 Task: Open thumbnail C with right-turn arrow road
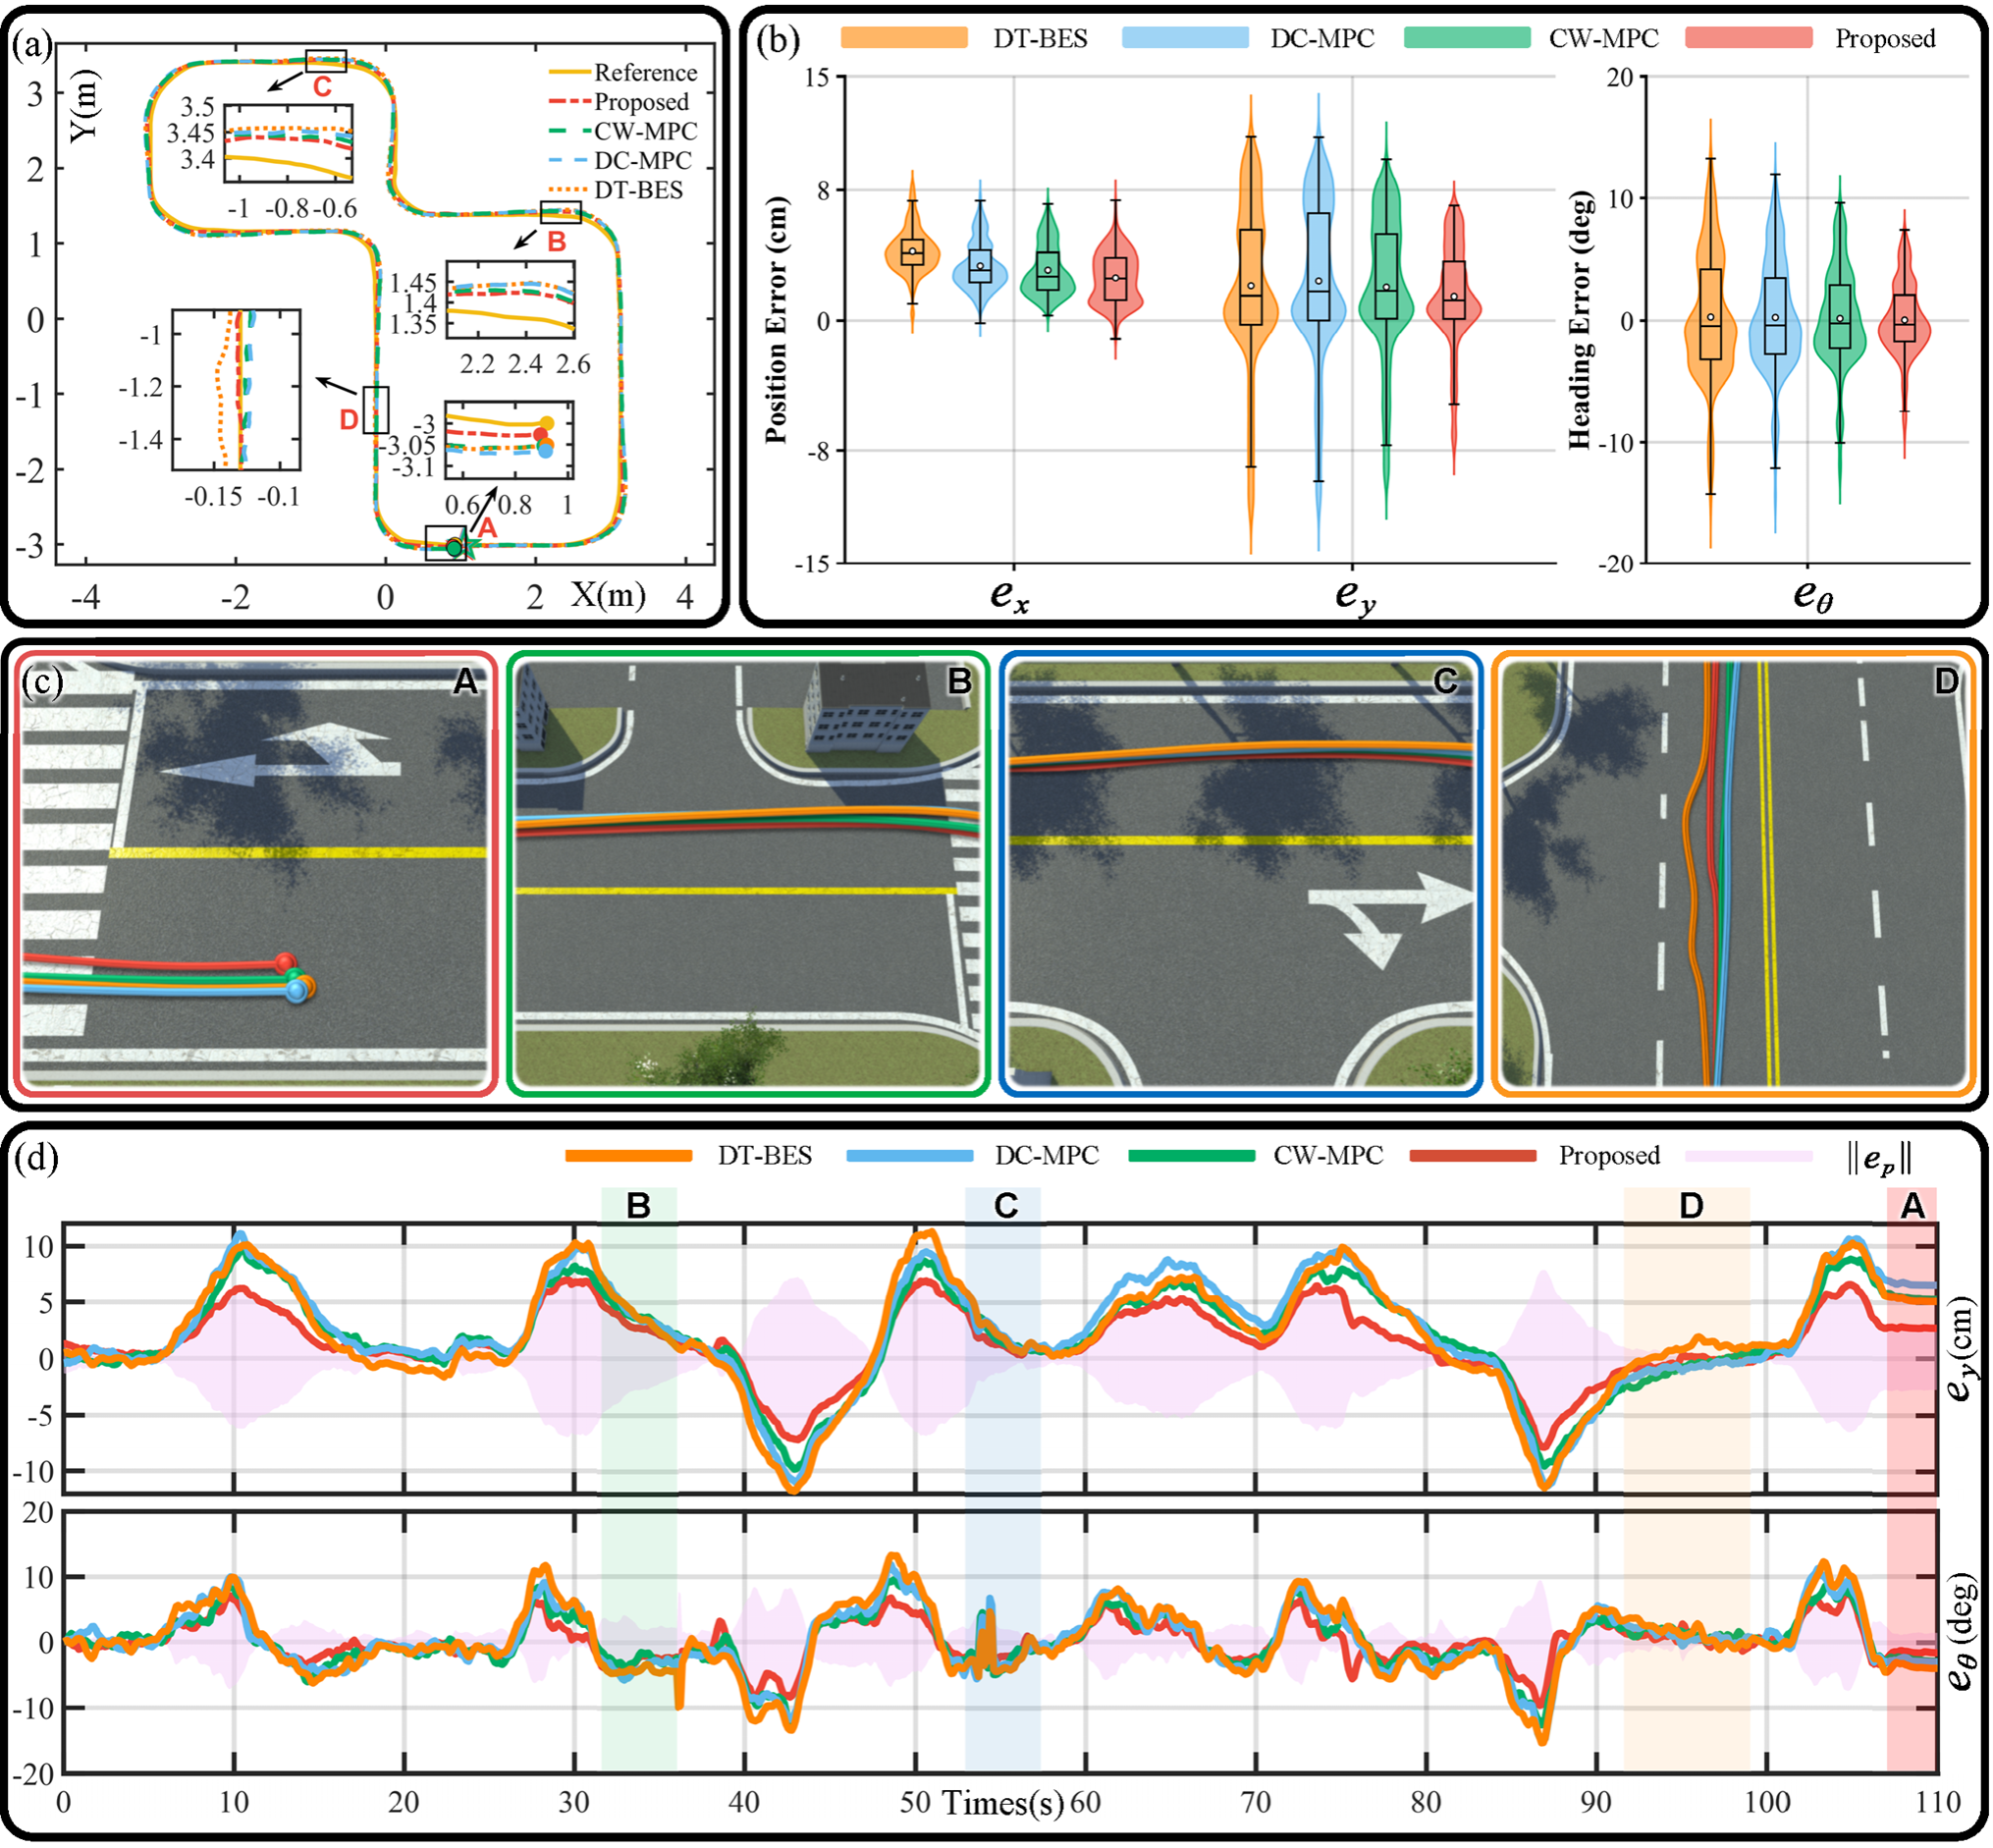pyautogui.click(x=1240, y=872)
